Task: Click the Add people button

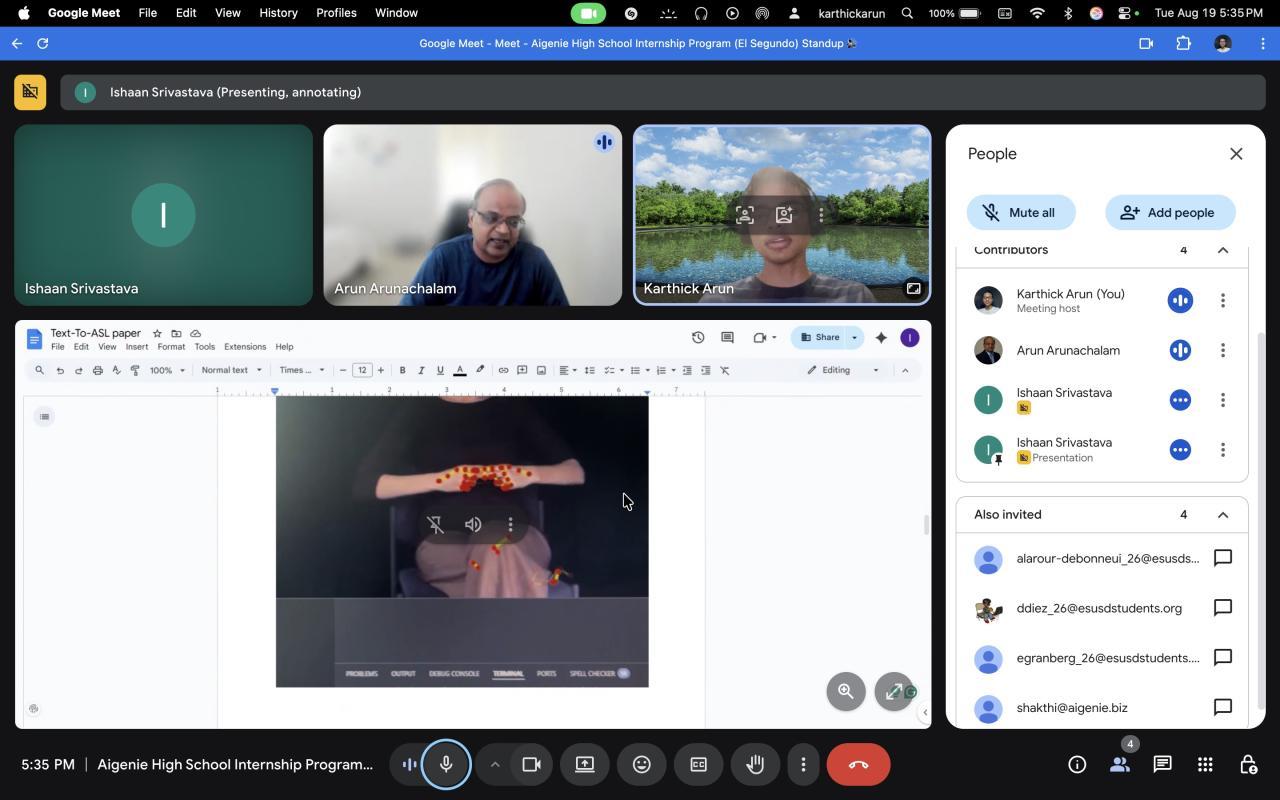Action: 1169,213
